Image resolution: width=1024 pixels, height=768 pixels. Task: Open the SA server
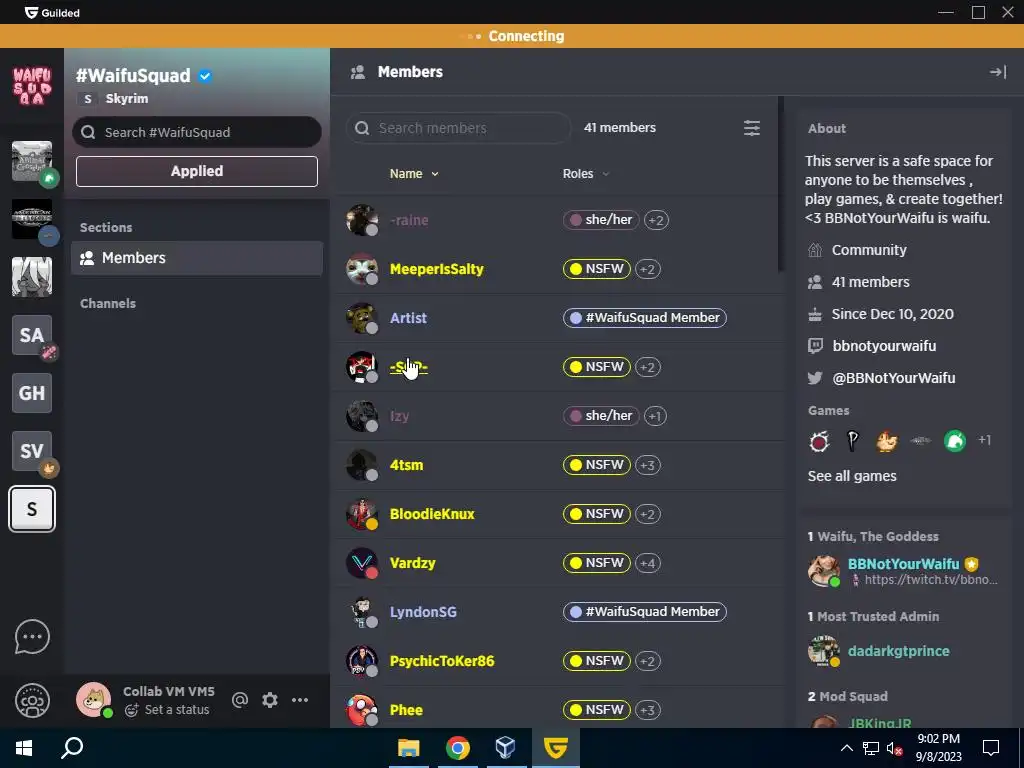tap(31, 335)
